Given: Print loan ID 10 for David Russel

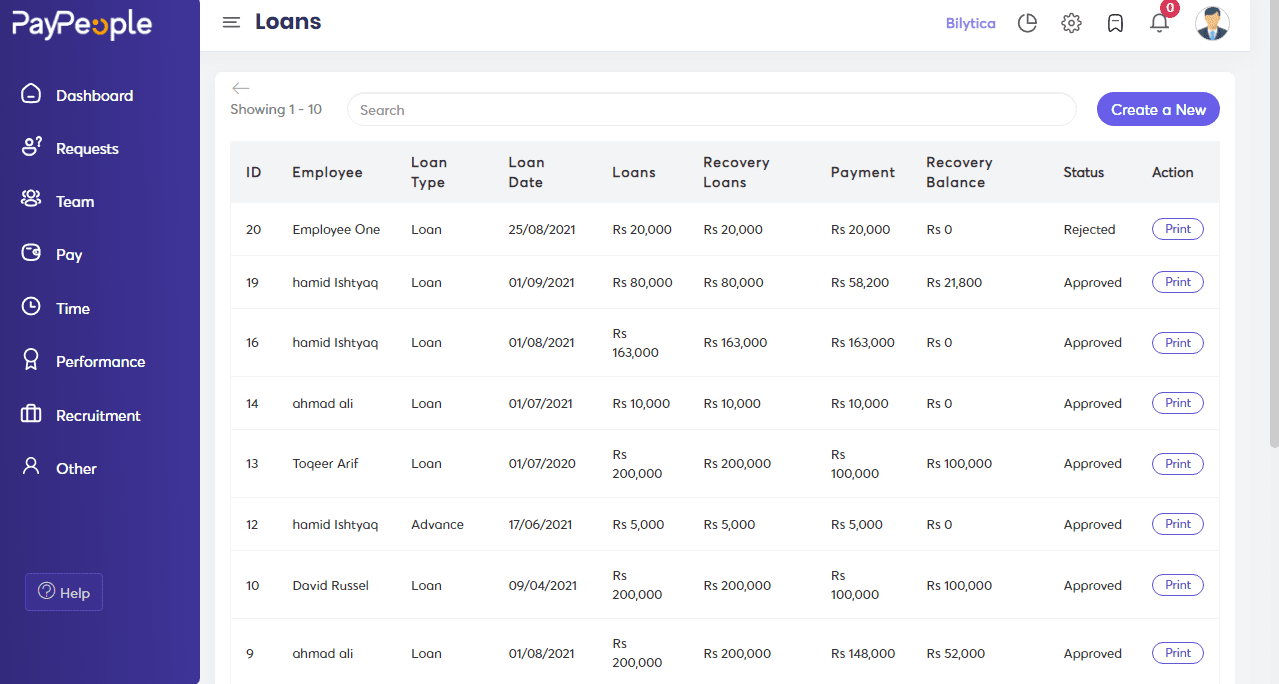Looking at the screenshot, I should (1177, 585).
